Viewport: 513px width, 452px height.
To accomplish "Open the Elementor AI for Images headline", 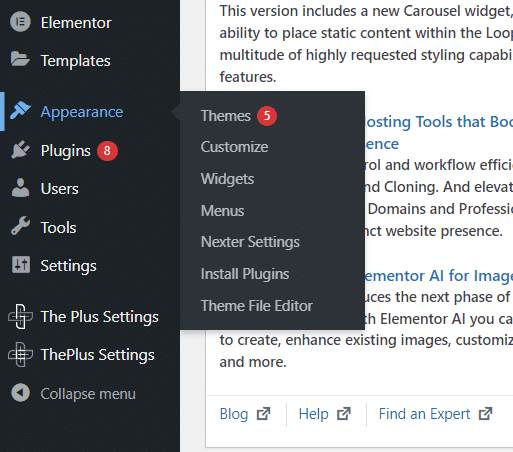I will [x=439, y=276].
